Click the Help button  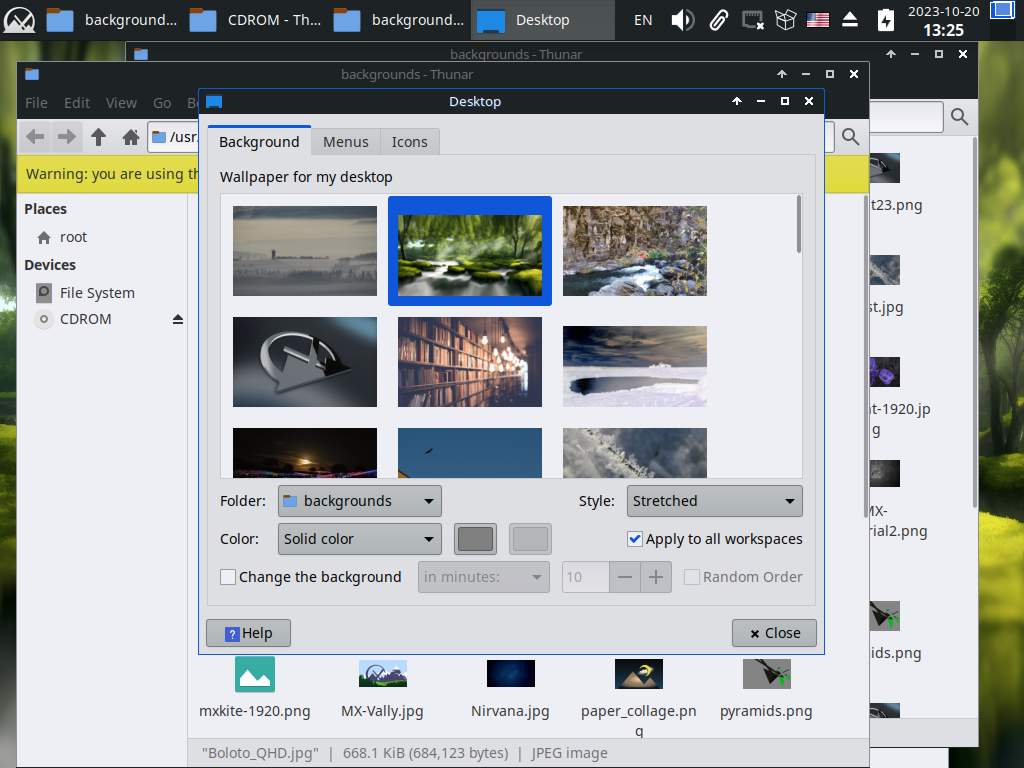tap(248, 633)
